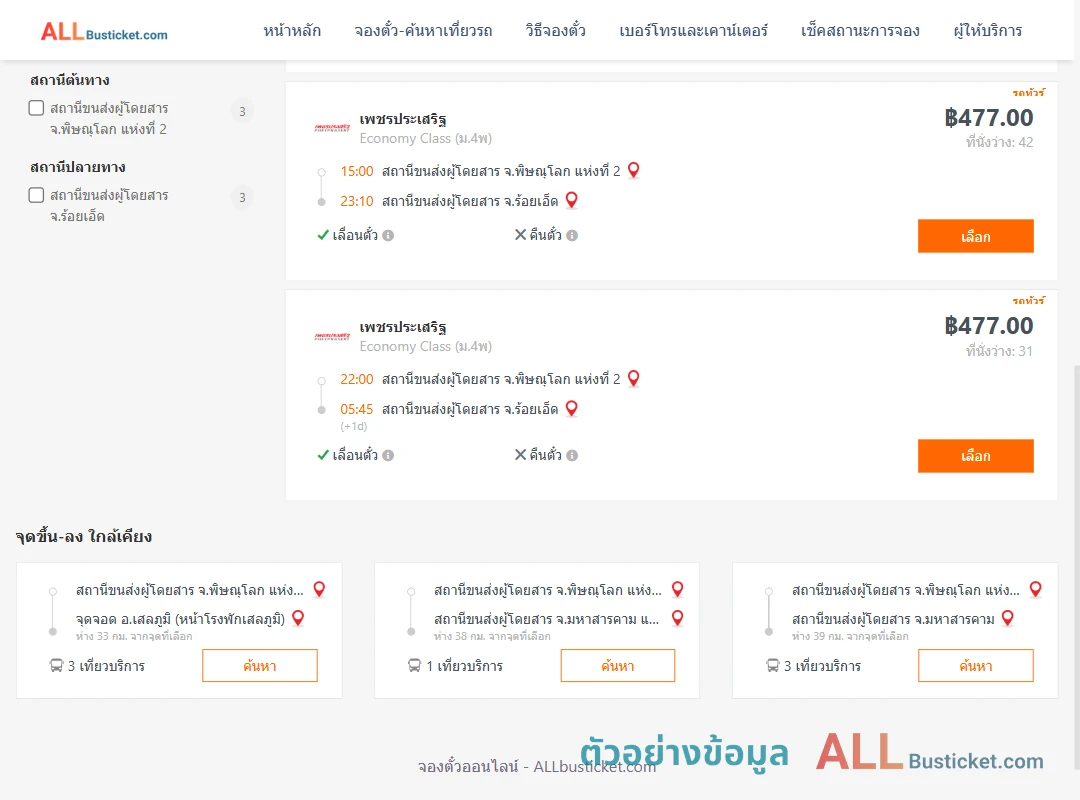Search nearby route to อ.เสลภูมิ with ค้นหา
Screen dimensions: 1080x800
260,666
